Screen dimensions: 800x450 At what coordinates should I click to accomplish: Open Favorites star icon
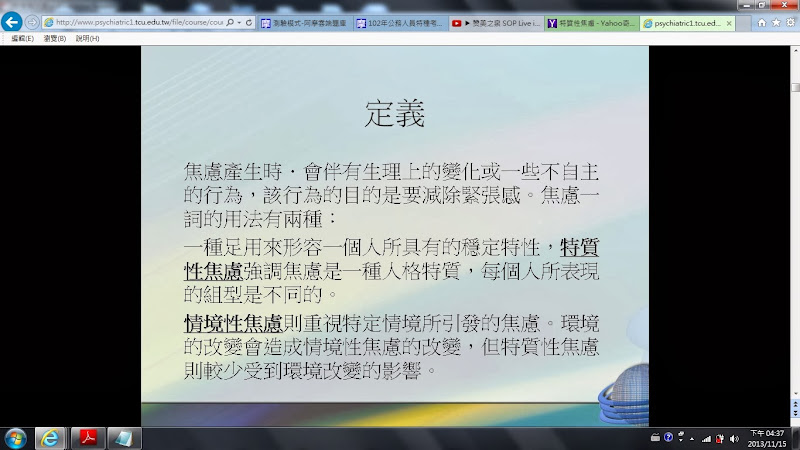tap(776, 22)
